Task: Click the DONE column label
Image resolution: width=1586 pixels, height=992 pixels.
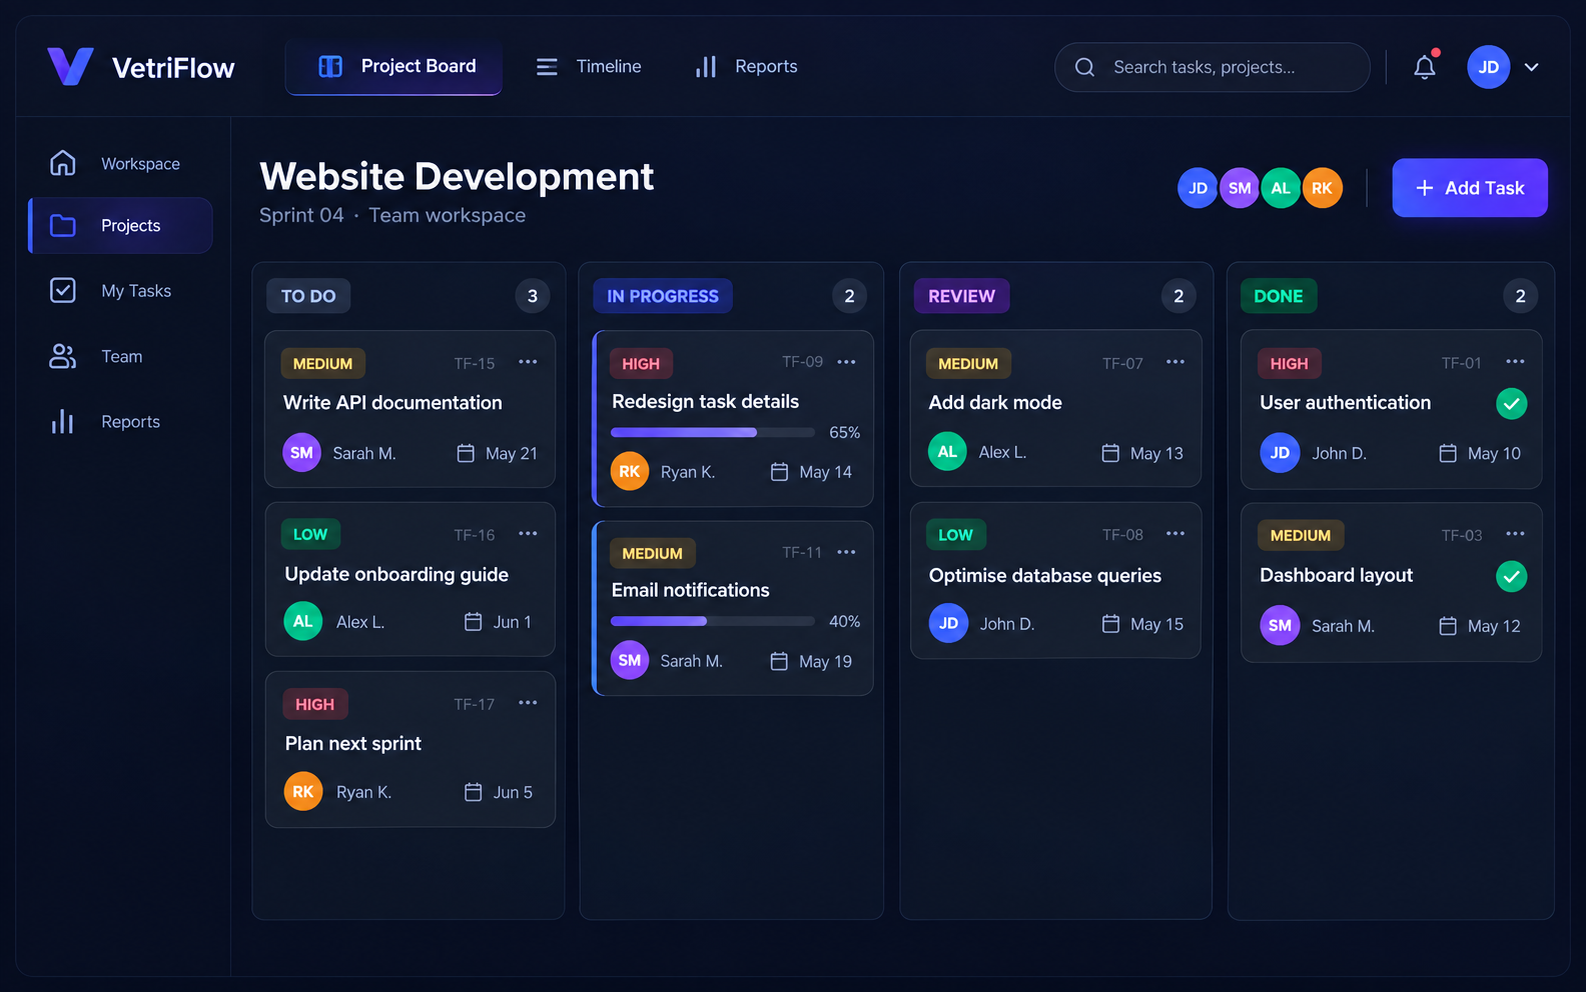Action: click(1279, 296)
